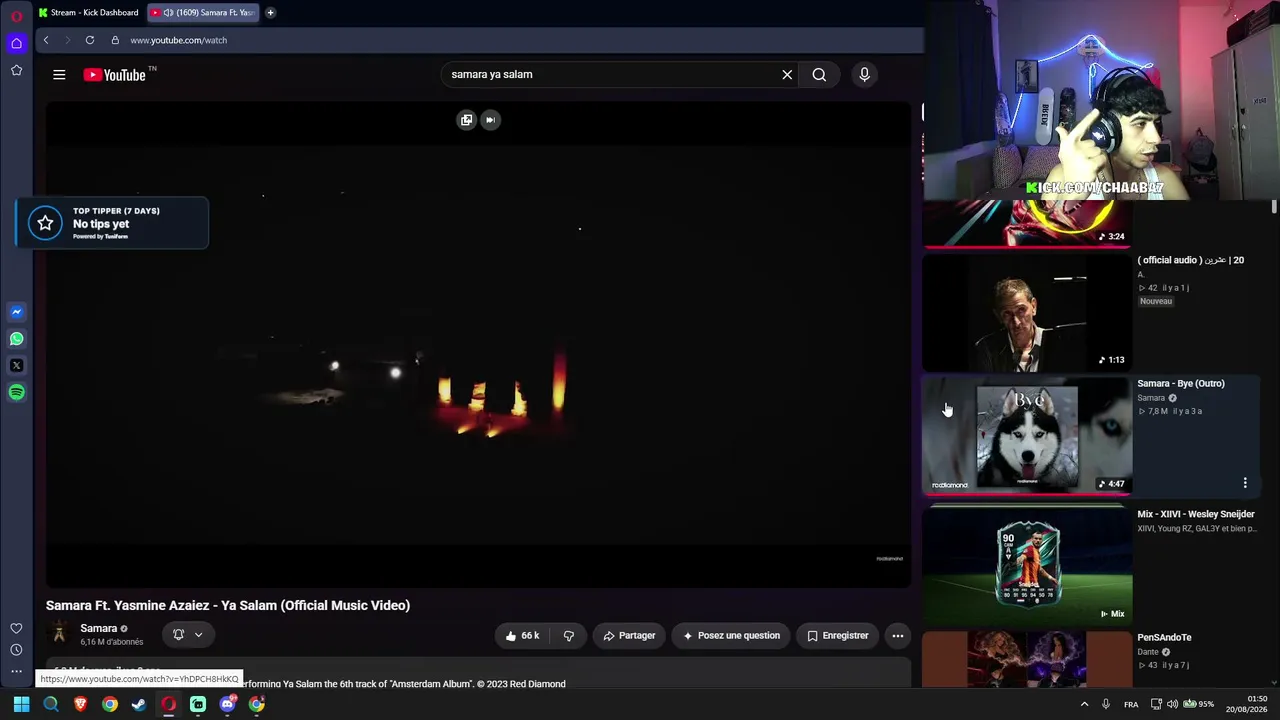Play the 1:13 official audio video thumbnail
1280x720 pixels.
click(x=1027, y=313)
